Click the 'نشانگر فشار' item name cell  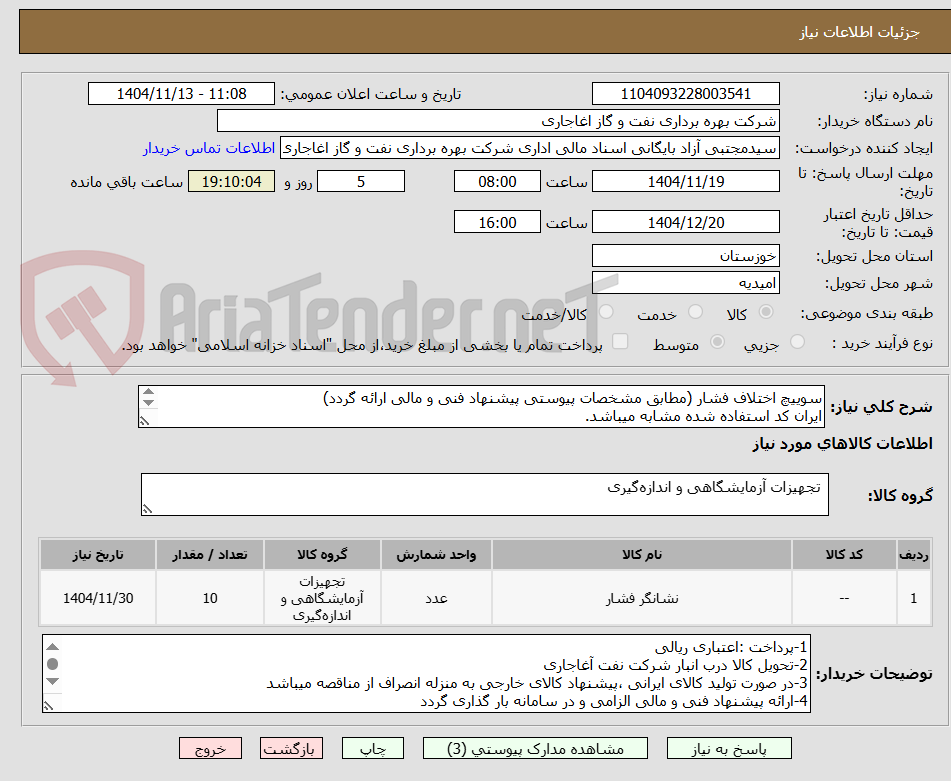point(642,598)
